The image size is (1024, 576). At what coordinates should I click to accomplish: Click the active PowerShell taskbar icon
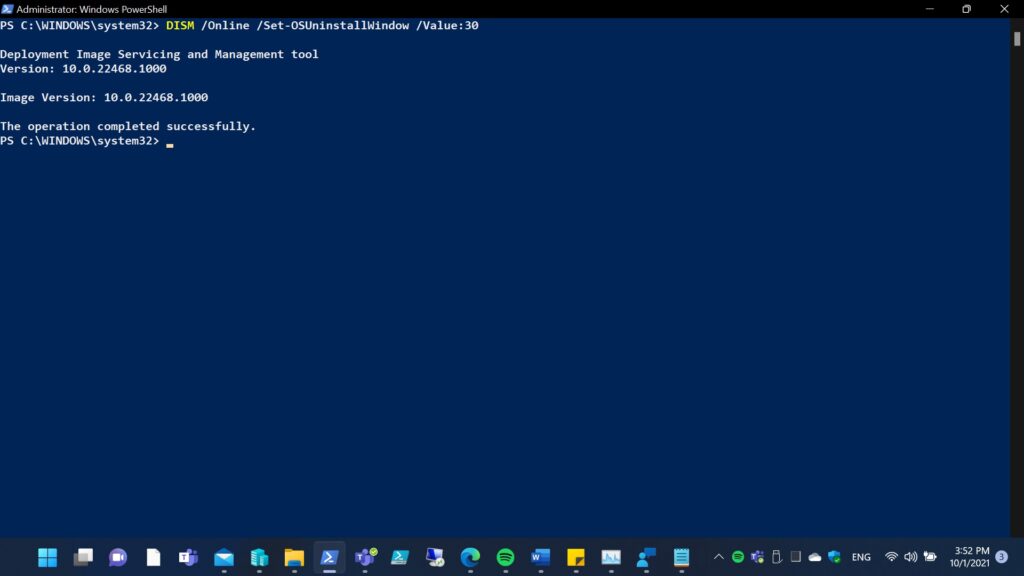(329, 557)
